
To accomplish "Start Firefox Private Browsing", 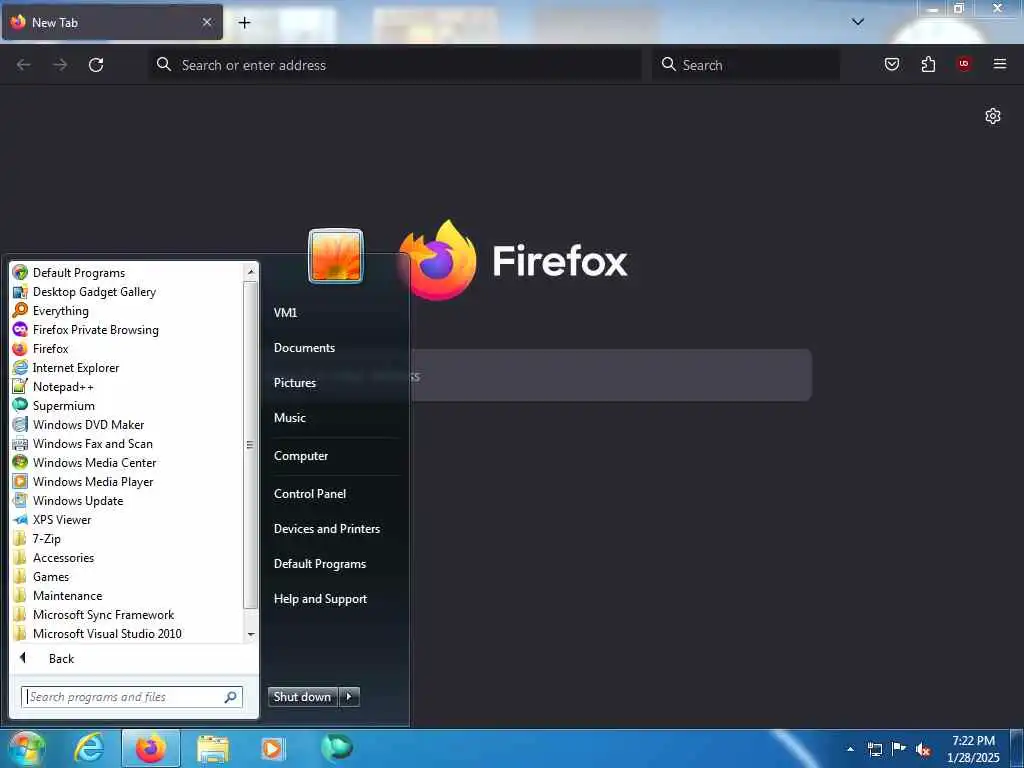I will [95, 330].
